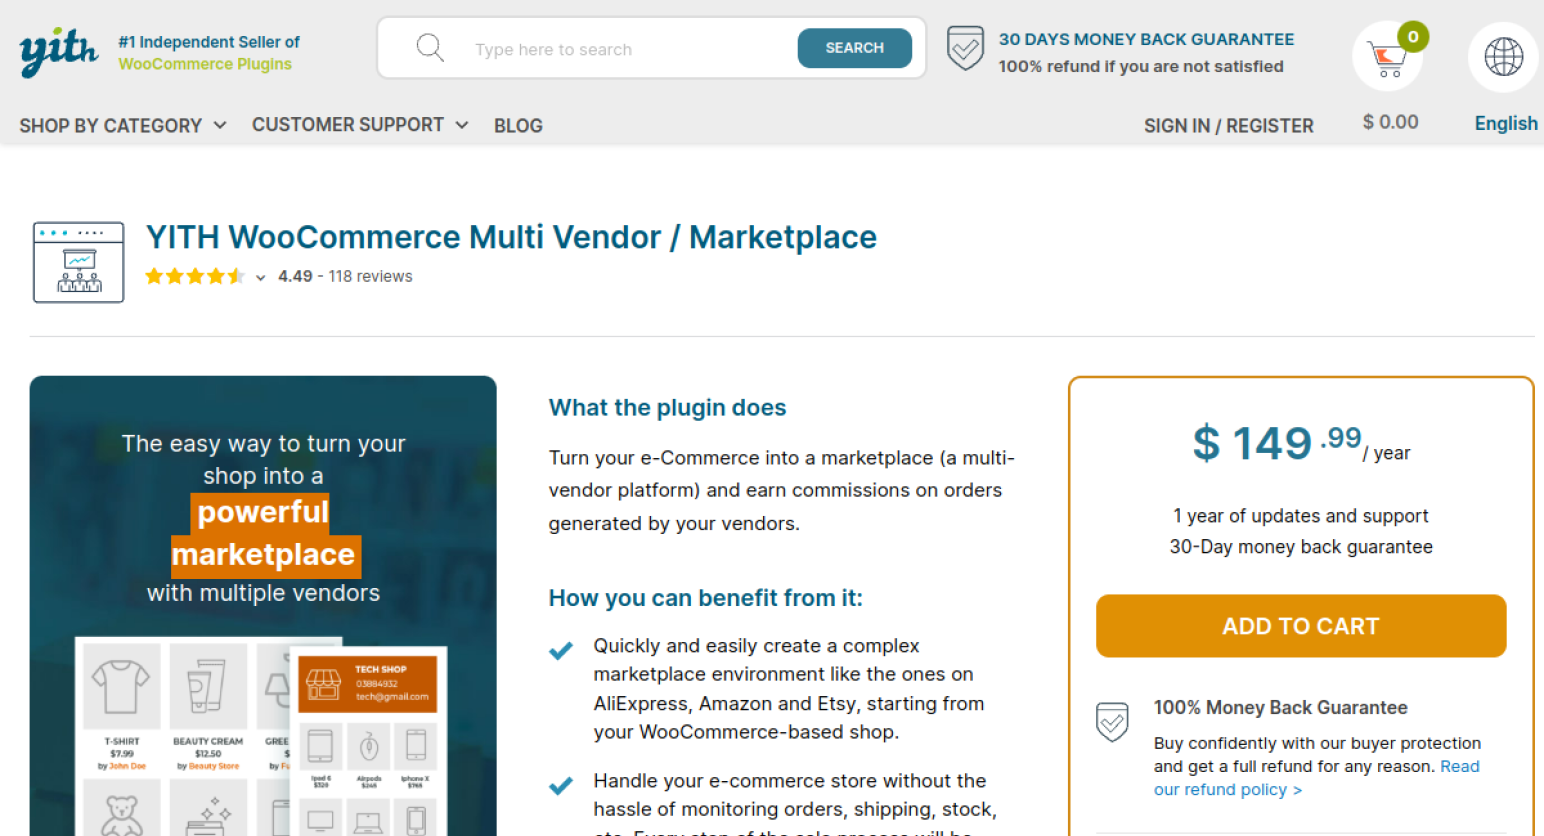Expand the Customer Support menu
This screenshot has height=836, width=1544.
click(360, 124)
